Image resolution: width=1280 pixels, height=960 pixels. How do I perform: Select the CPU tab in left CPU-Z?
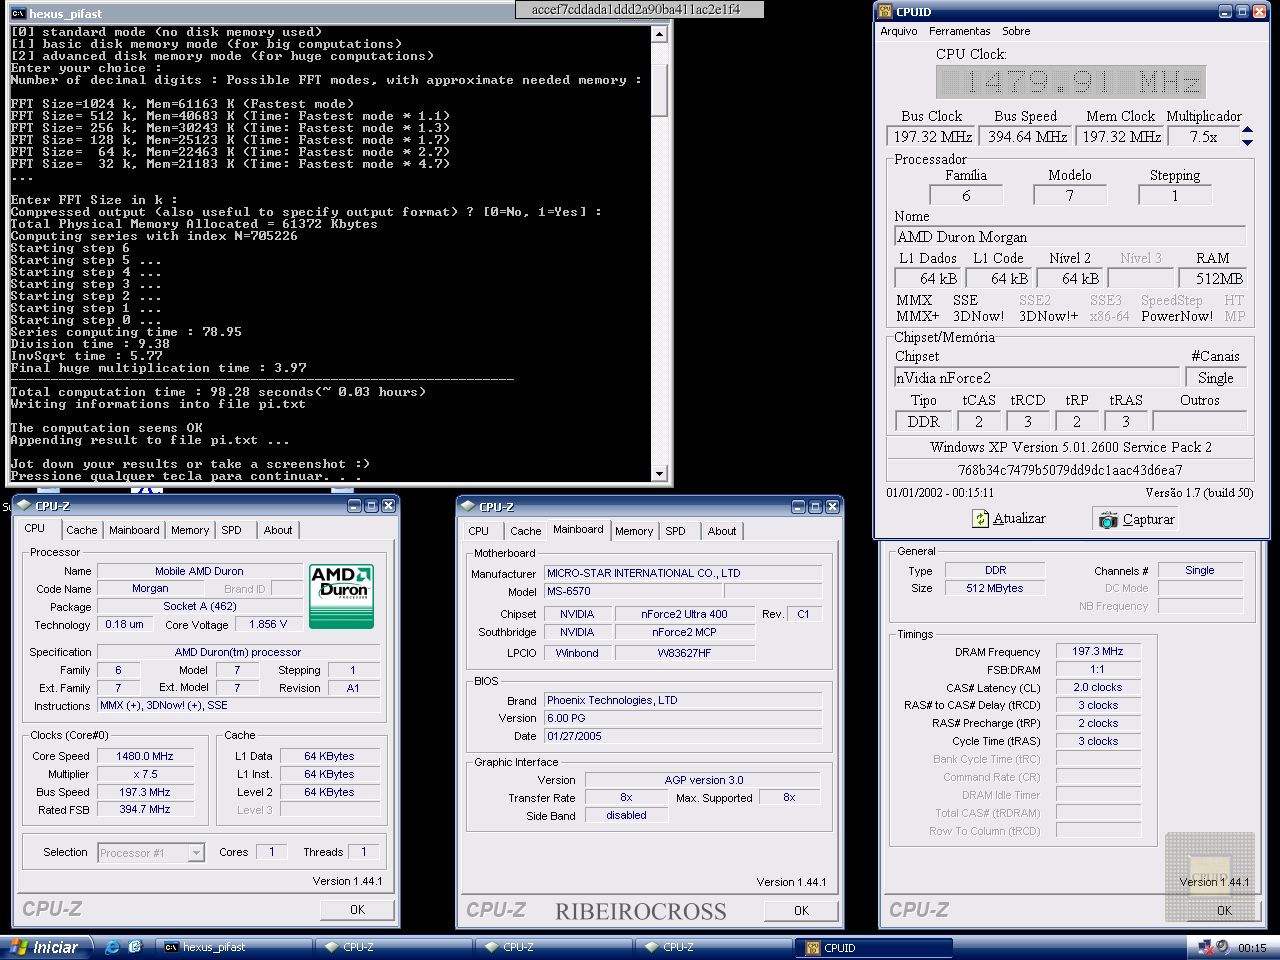(x=35, y=529)
